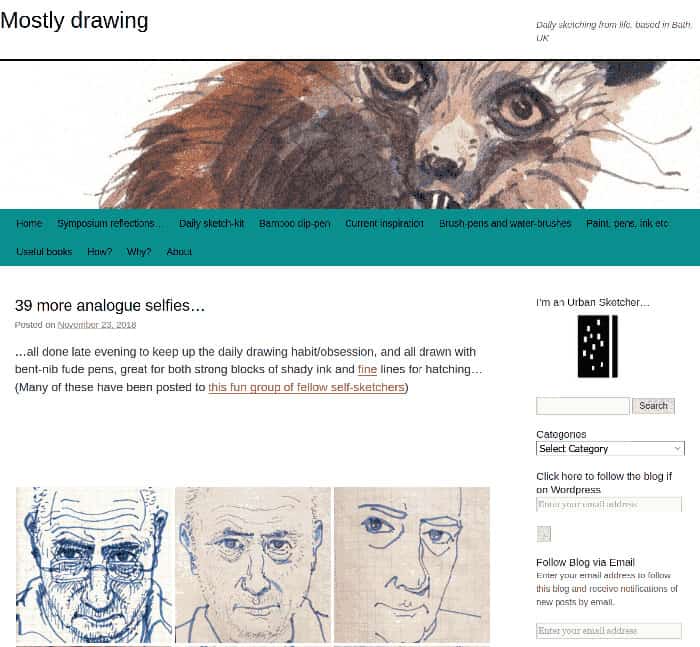The height and width of the screenshot is (647, 700).
Task: Click the search text field
Action: pos(583,406)
